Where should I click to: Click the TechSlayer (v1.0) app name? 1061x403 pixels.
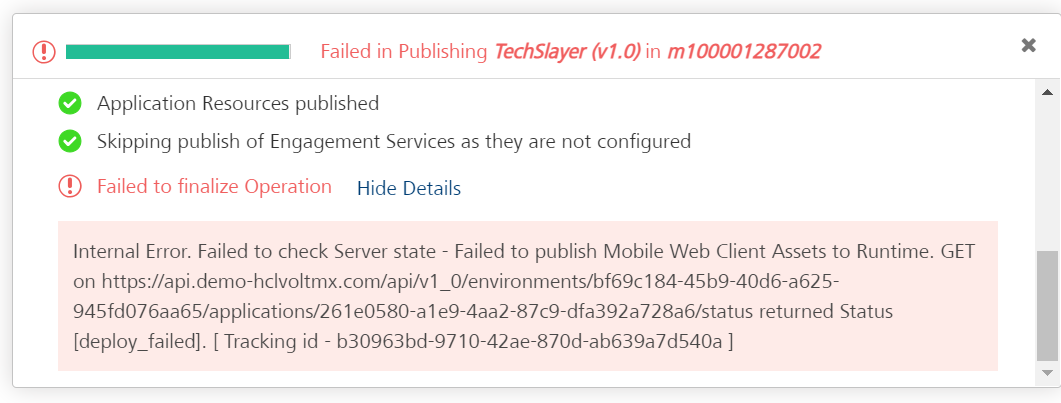pos(567,51)
